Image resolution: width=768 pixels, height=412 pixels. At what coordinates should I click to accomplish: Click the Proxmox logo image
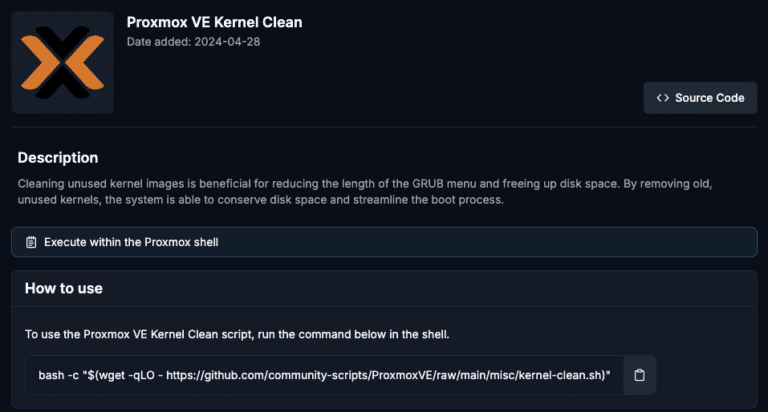click(x=62, y=62)
